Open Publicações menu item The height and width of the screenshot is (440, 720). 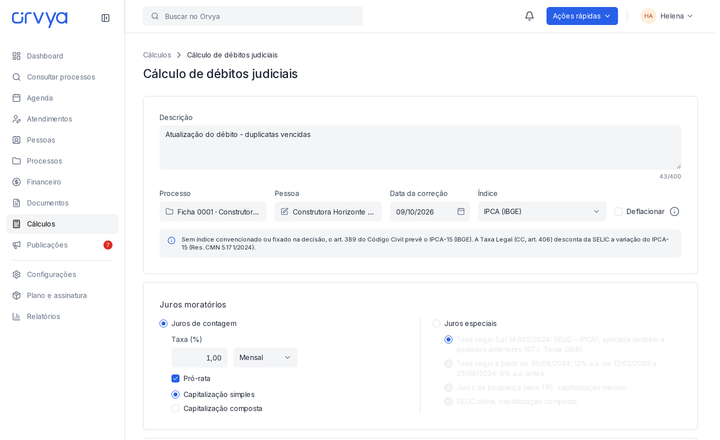tap(62, 245)
